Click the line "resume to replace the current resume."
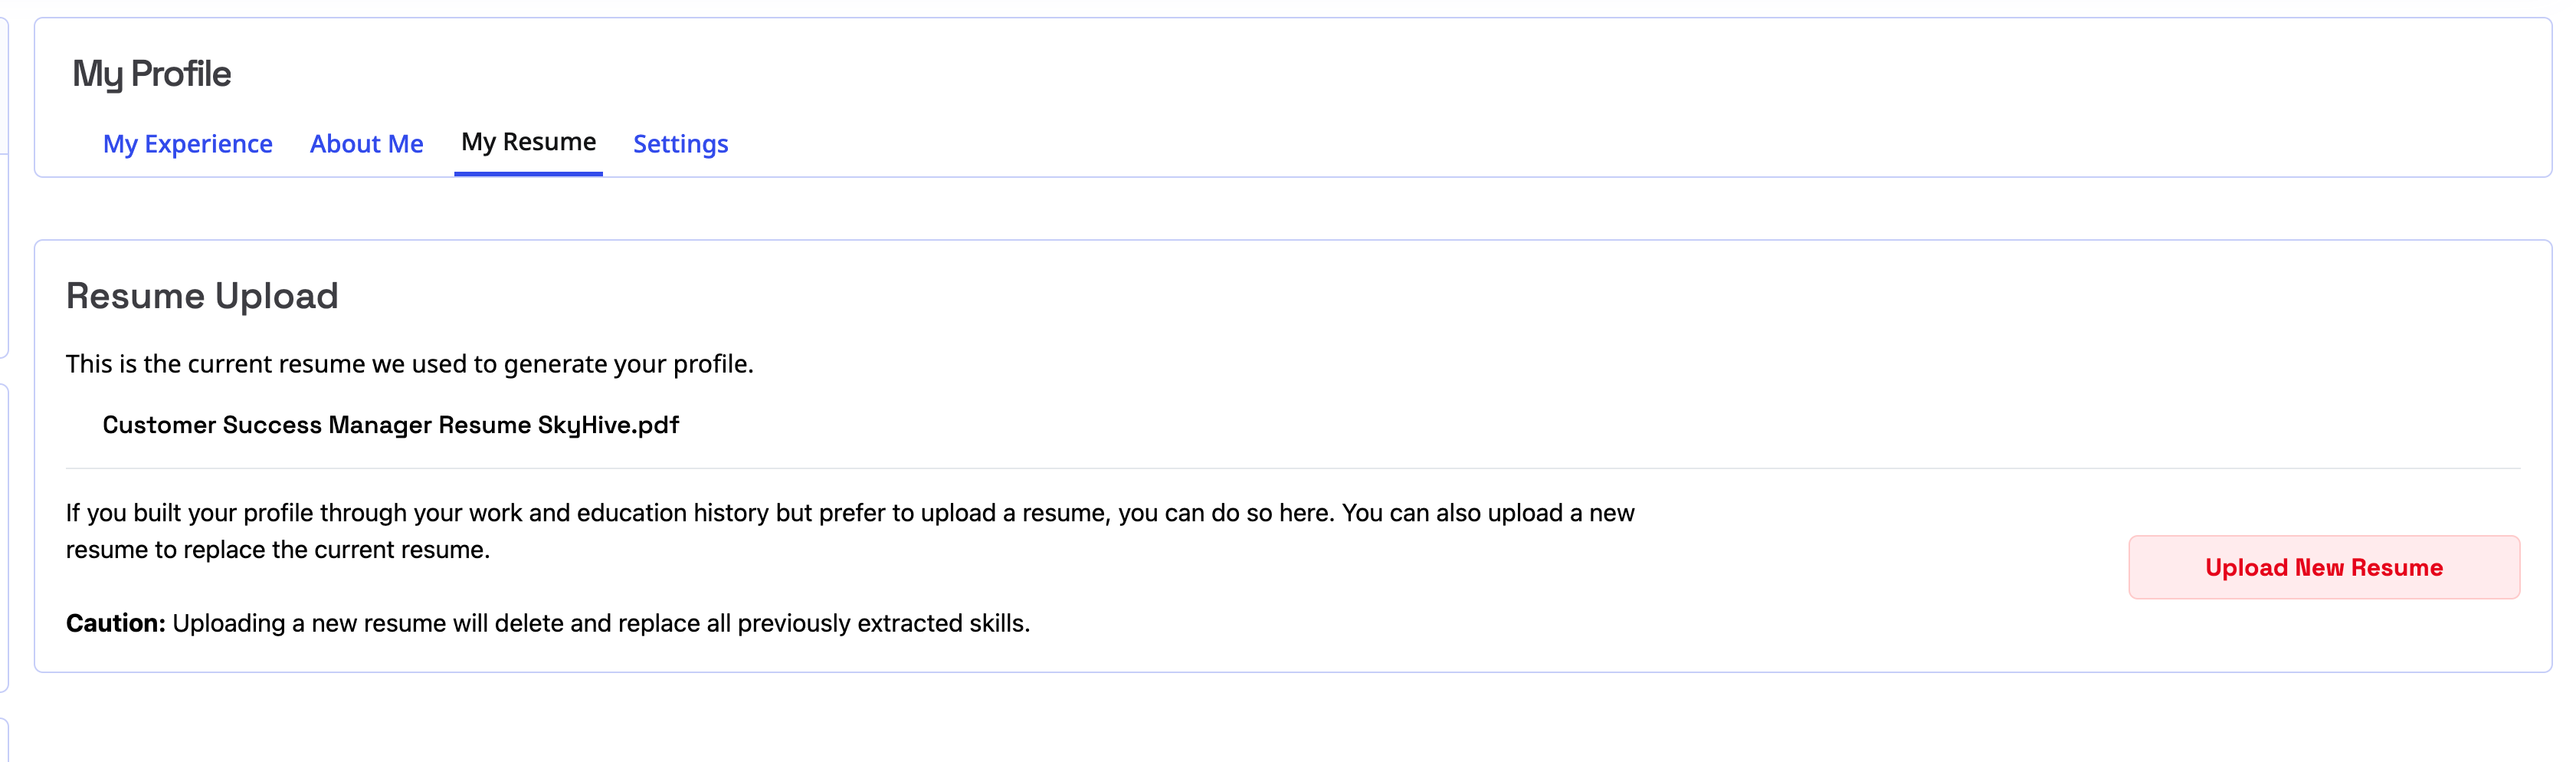2576x762 pixels. (x=277, y=550)
